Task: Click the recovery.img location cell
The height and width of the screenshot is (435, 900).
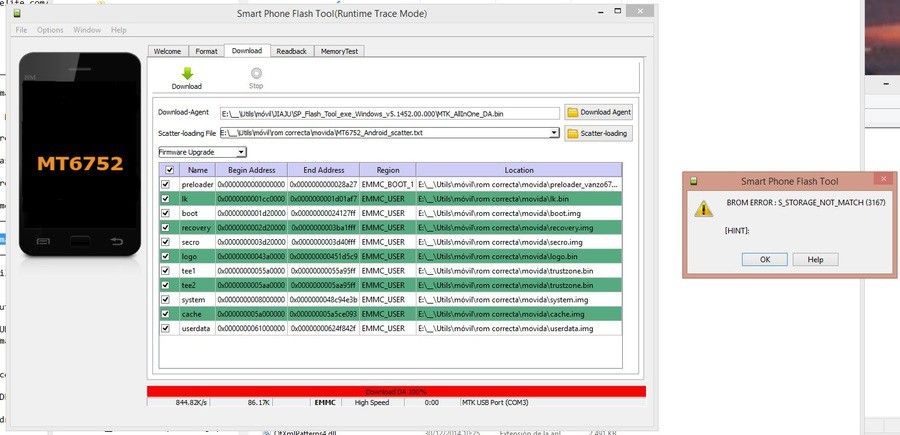Action: pyautogui.click(x=519, y=228)
